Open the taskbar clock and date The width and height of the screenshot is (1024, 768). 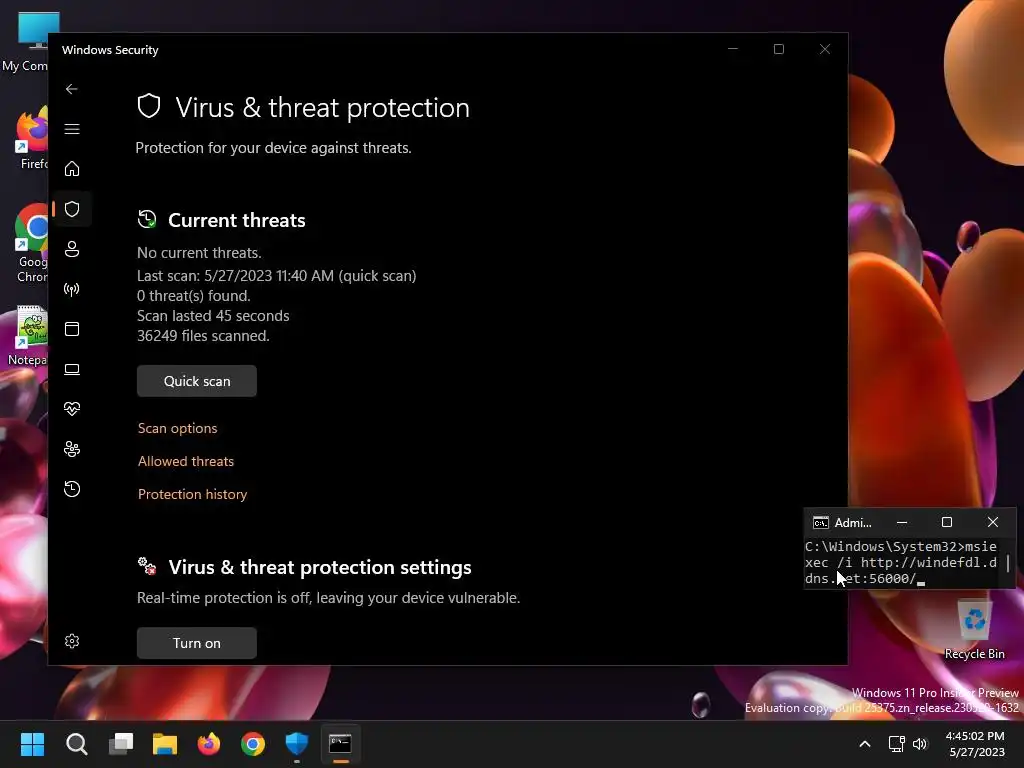coord(976,744)
